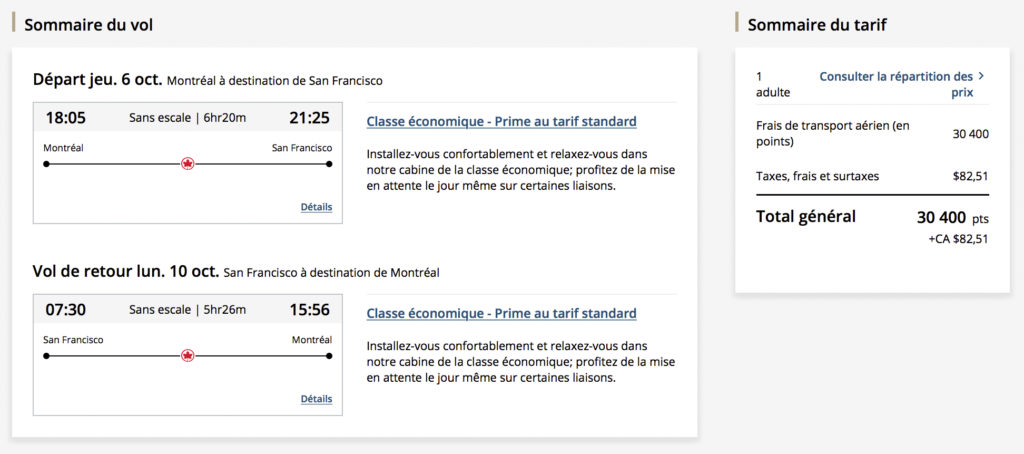Click the Montréal origin dot on the departure timeline
The height and width of the screenshot is (454, 1024).
(46, 164)
